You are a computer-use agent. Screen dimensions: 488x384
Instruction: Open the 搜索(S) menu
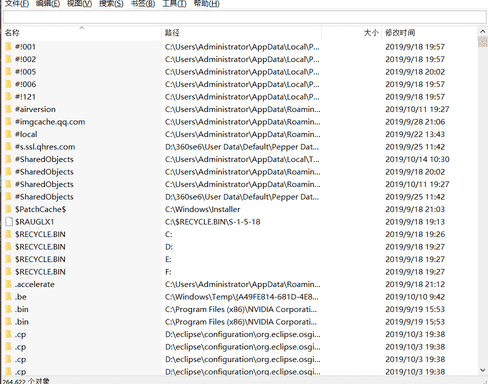tap(111, 4)
